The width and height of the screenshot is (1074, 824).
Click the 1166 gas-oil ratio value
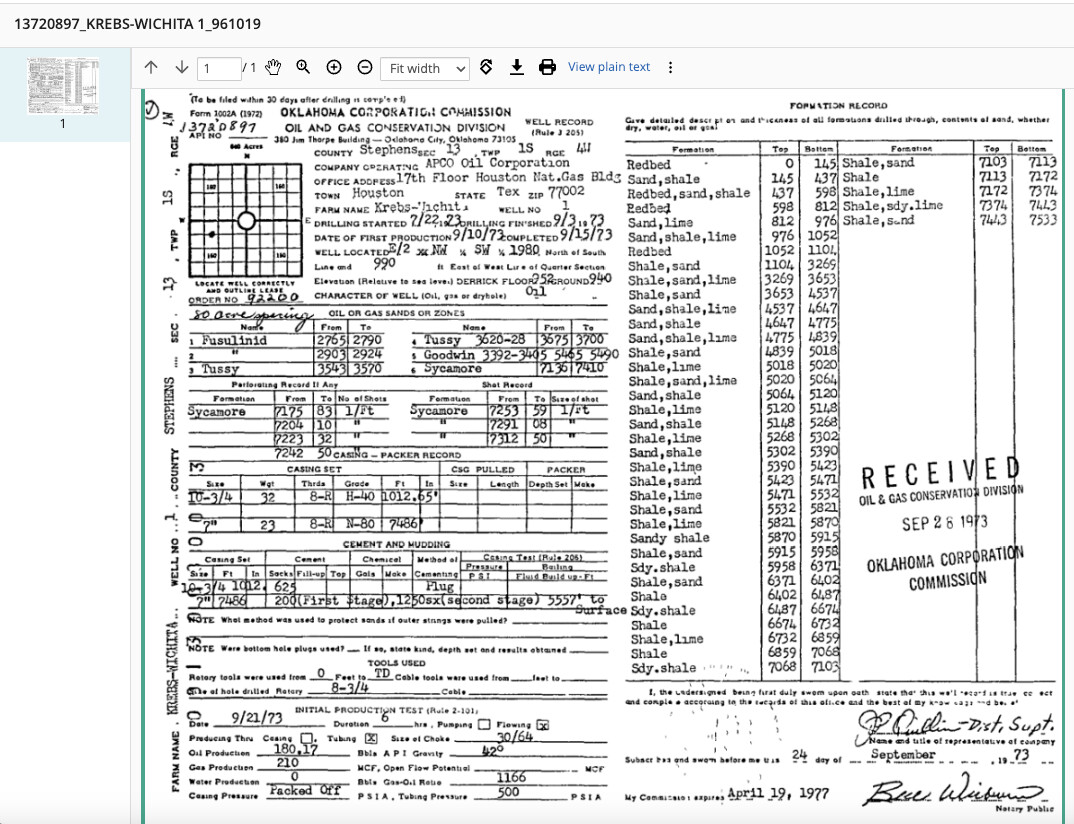pos(511,777)
